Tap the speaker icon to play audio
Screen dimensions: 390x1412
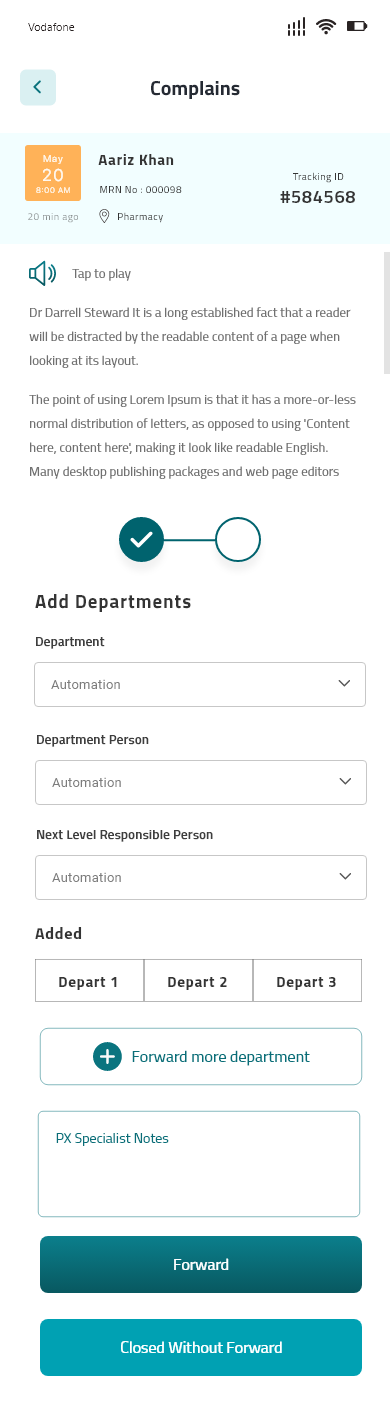[43, 273]
